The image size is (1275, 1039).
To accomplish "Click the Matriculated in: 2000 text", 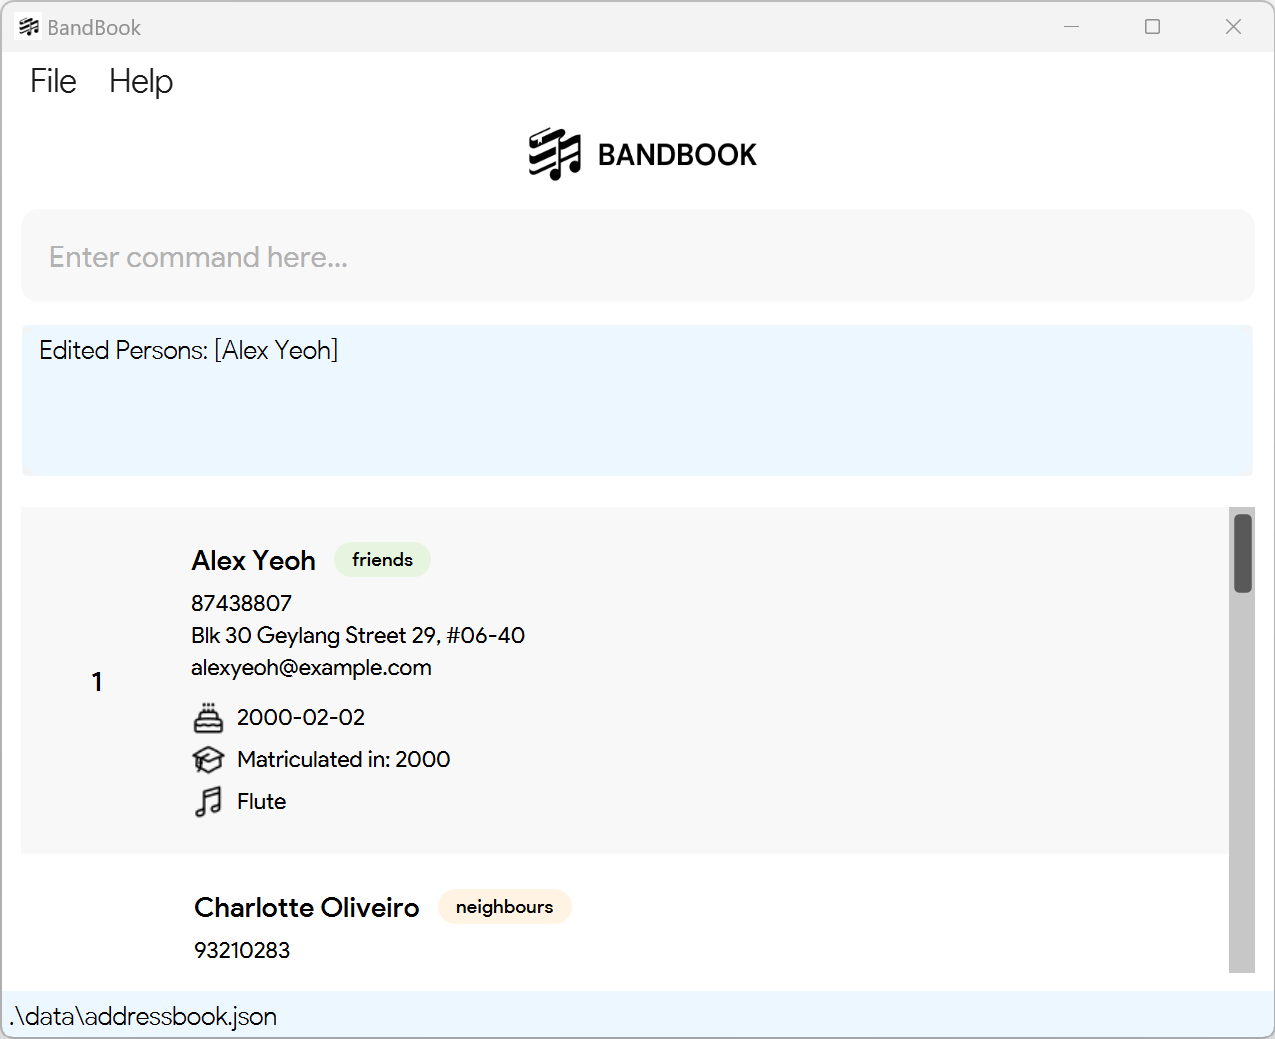I will (343, 760).
